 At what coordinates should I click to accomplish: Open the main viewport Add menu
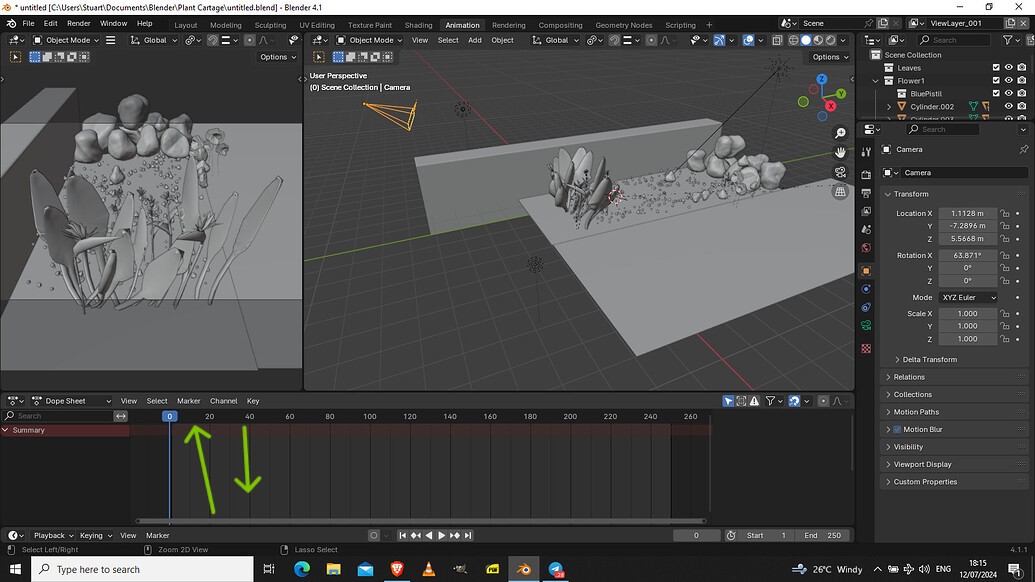pos(475,40)
